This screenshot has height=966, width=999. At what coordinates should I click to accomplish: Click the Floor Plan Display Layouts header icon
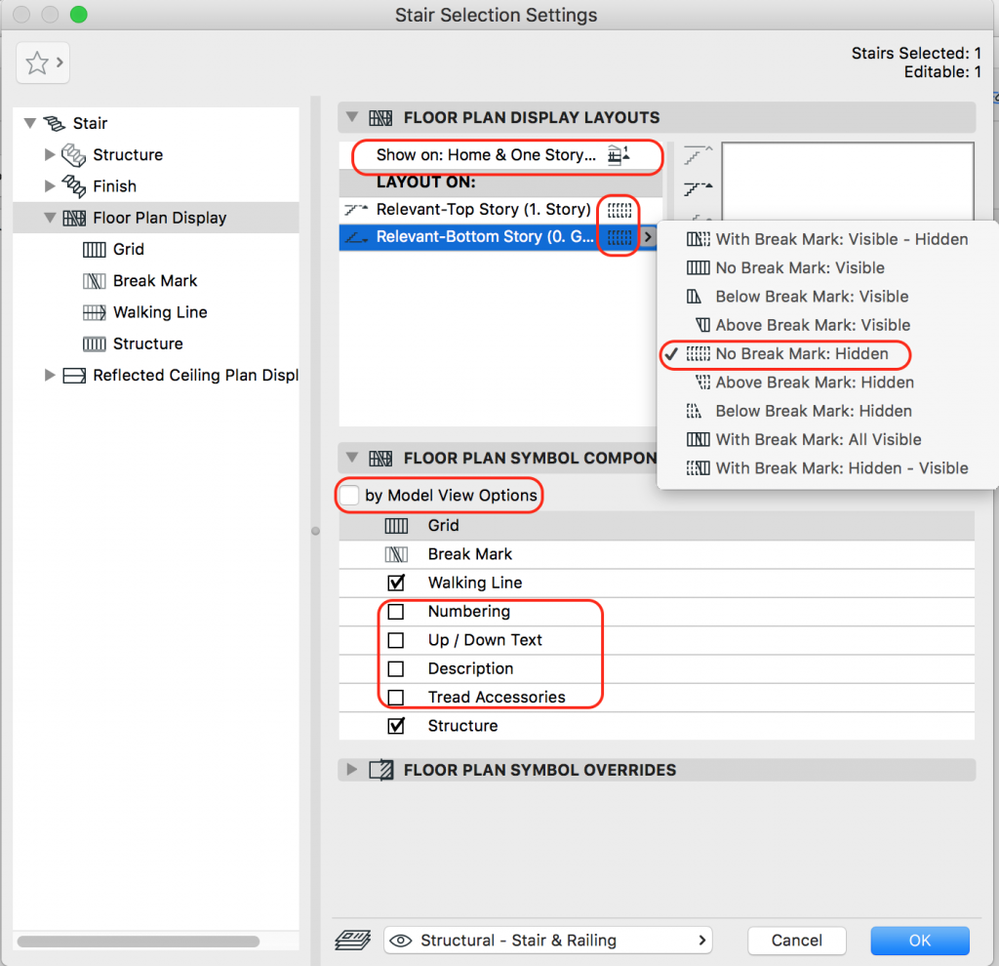pos(380,118)
